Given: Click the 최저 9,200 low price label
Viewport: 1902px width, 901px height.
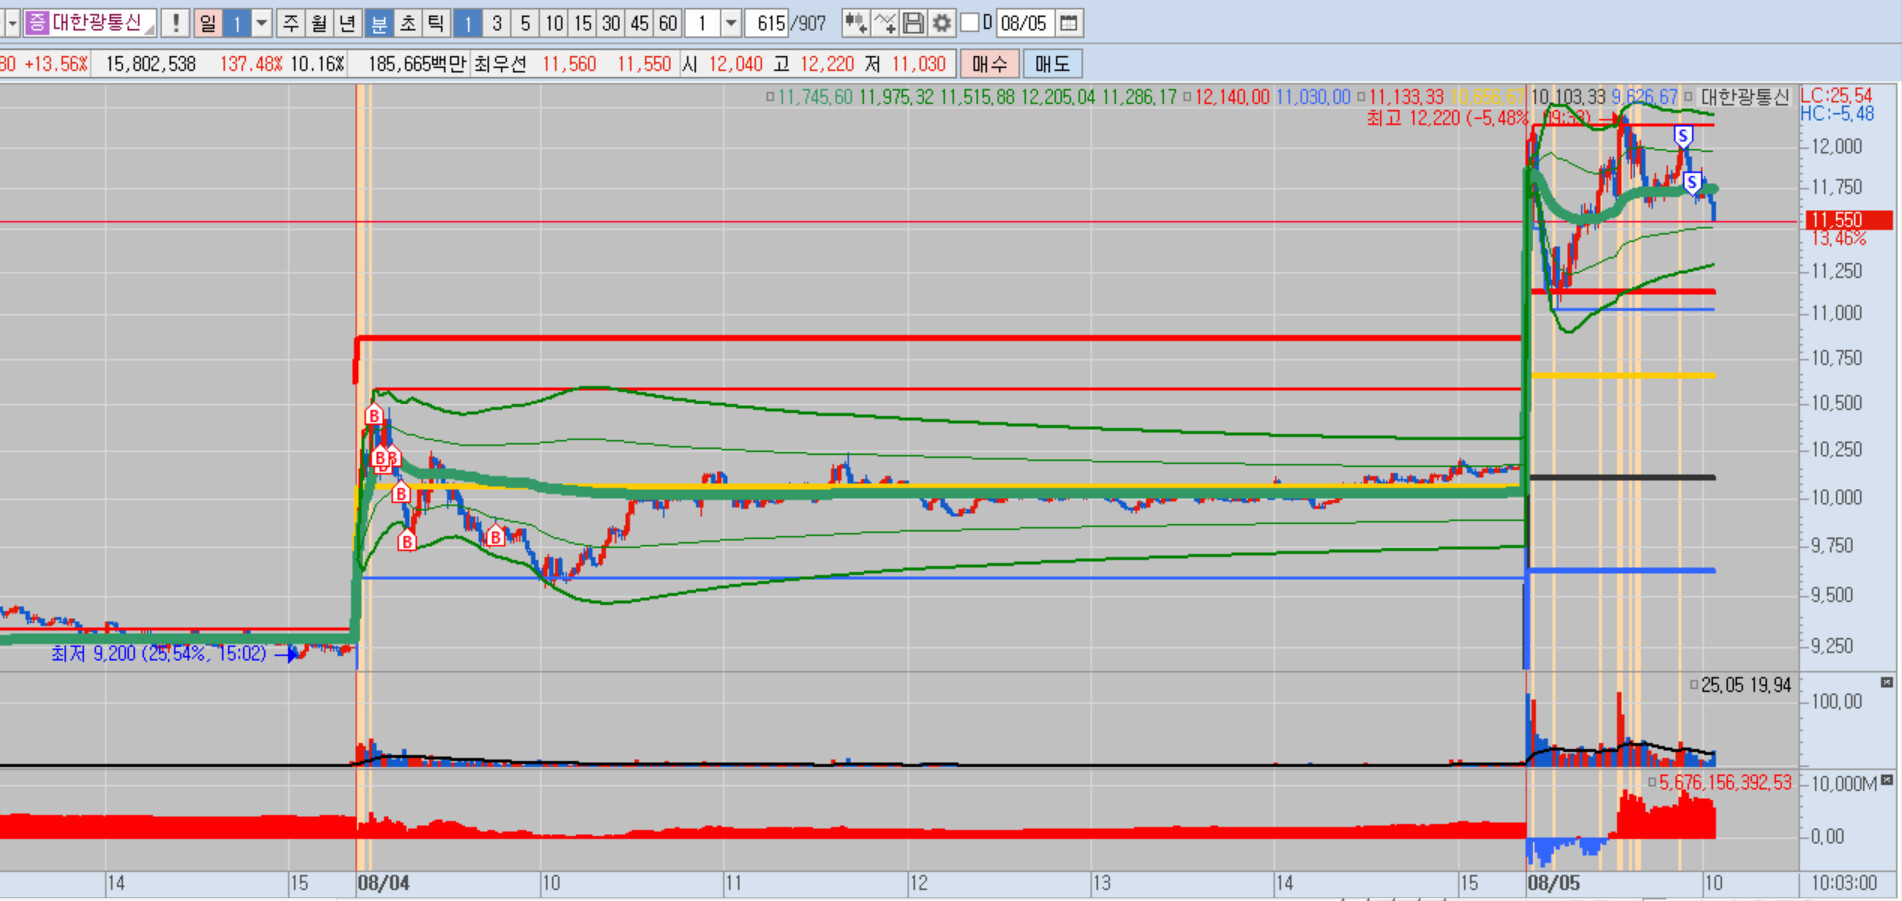Looking at the screenshot, I should 159,653.
